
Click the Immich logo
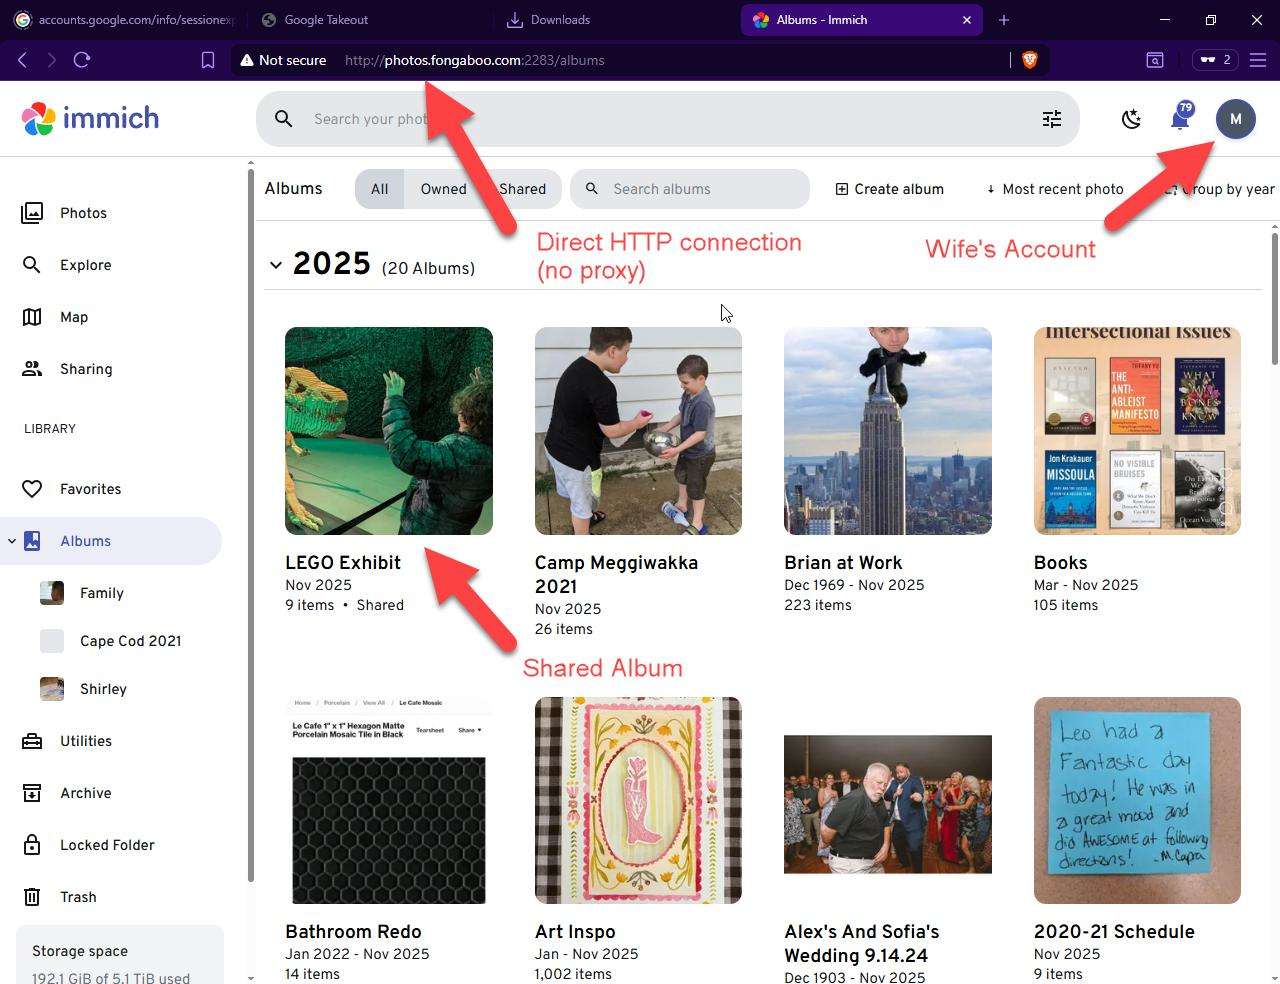90,118
